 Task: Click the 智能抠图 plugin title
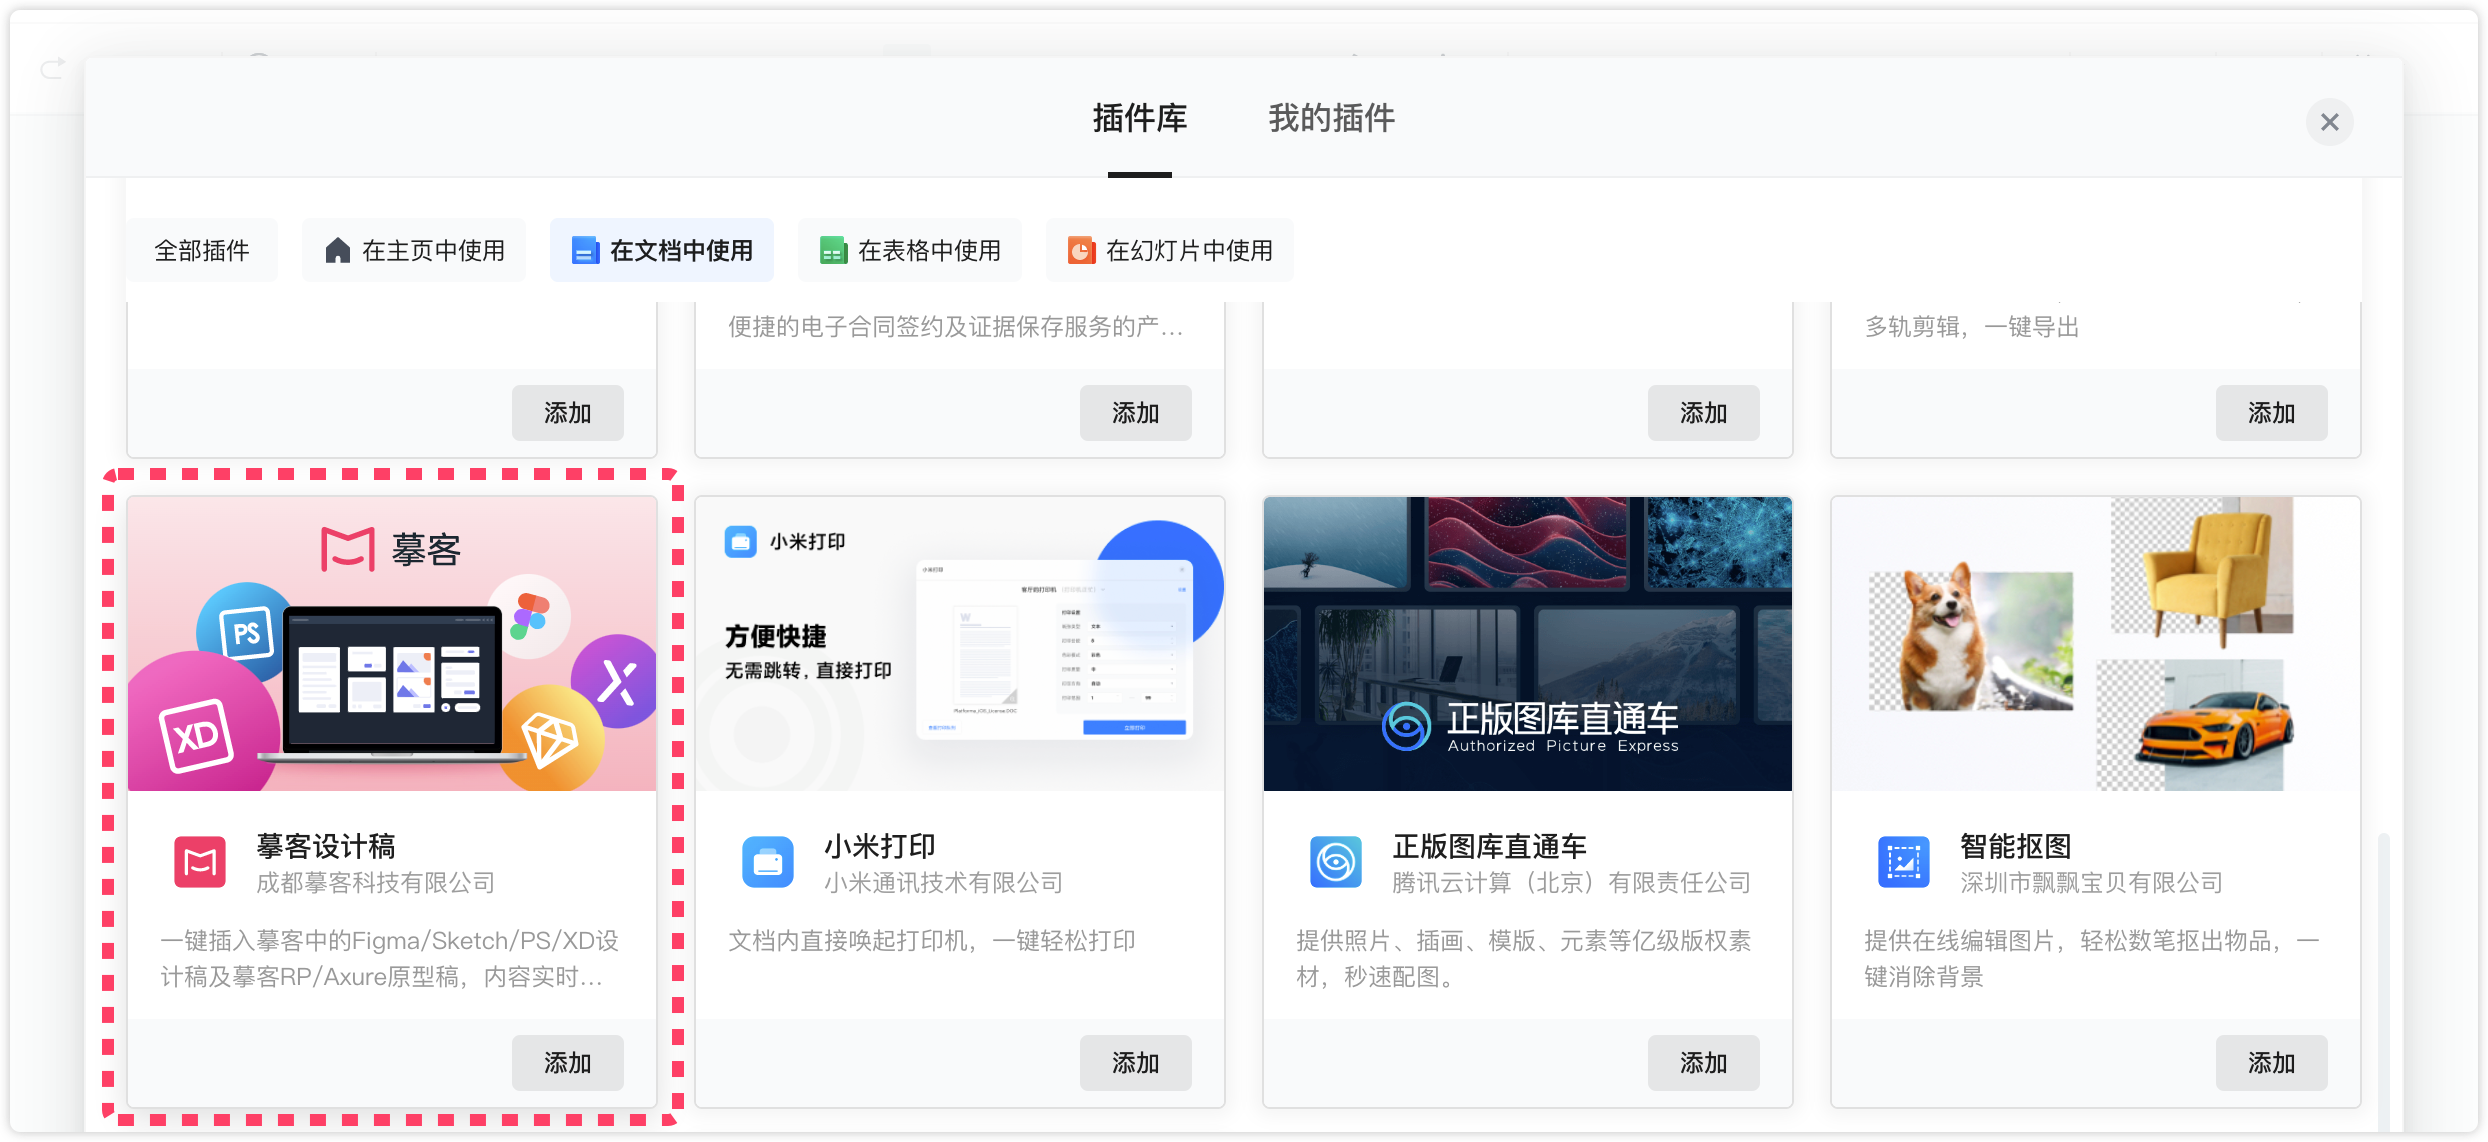[x=2016, y=846]
